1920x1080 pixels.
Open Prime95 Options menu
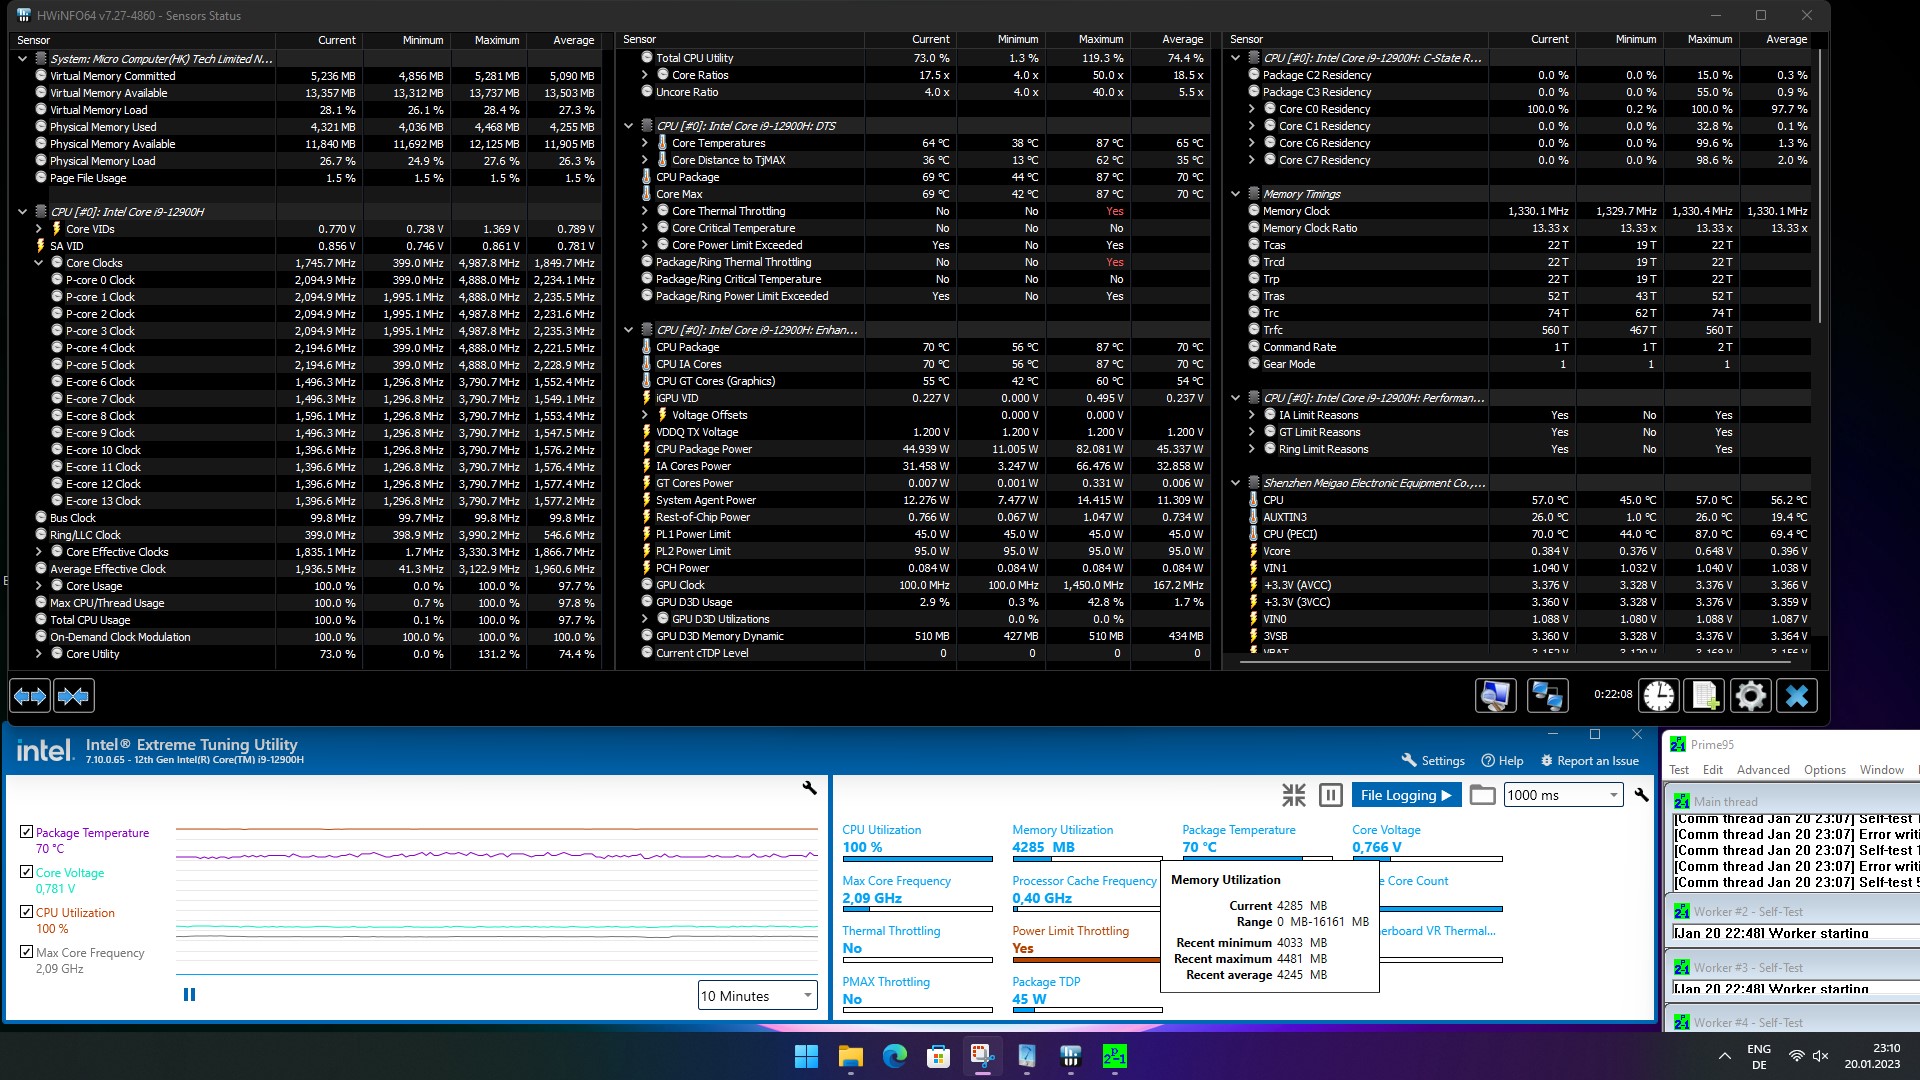click(1825, 770)
